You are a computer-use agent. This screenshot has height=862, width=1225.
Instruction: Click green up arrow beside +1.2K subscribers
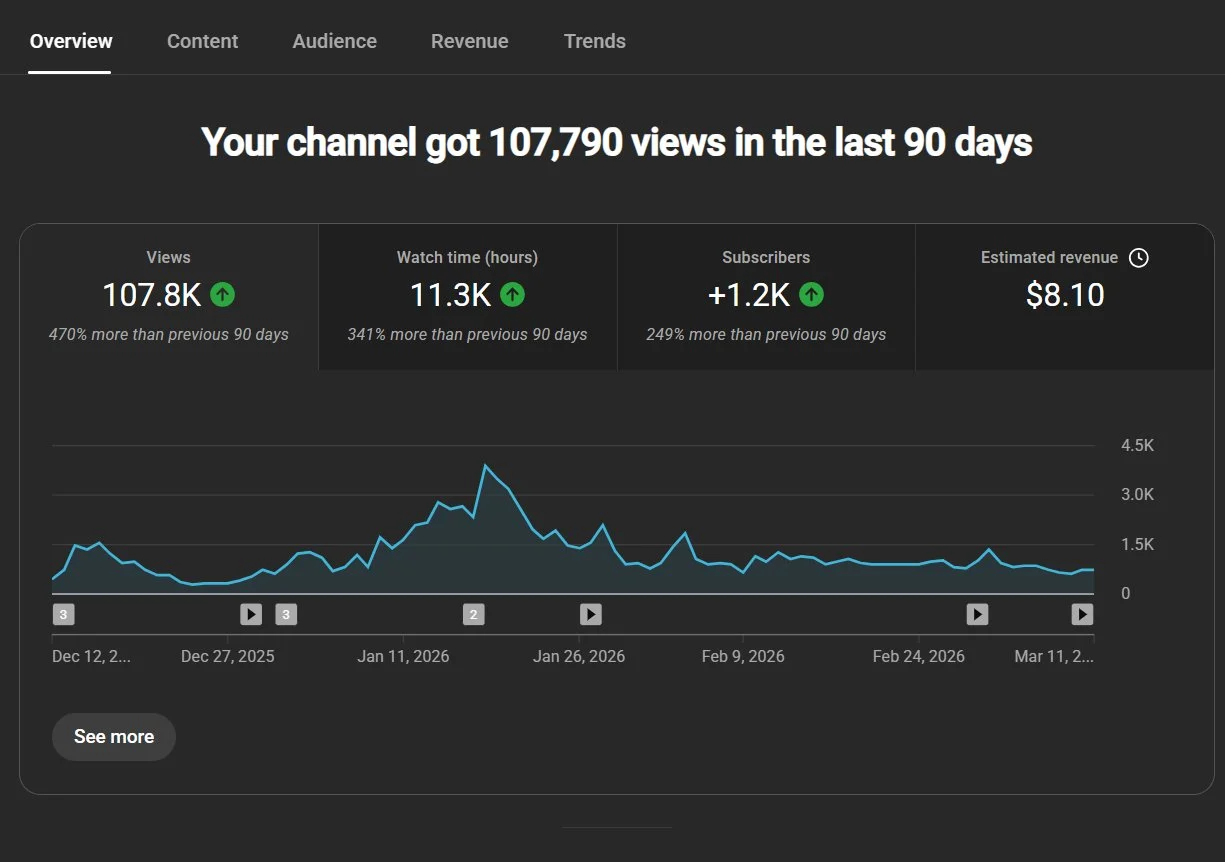tap(811, 295)
